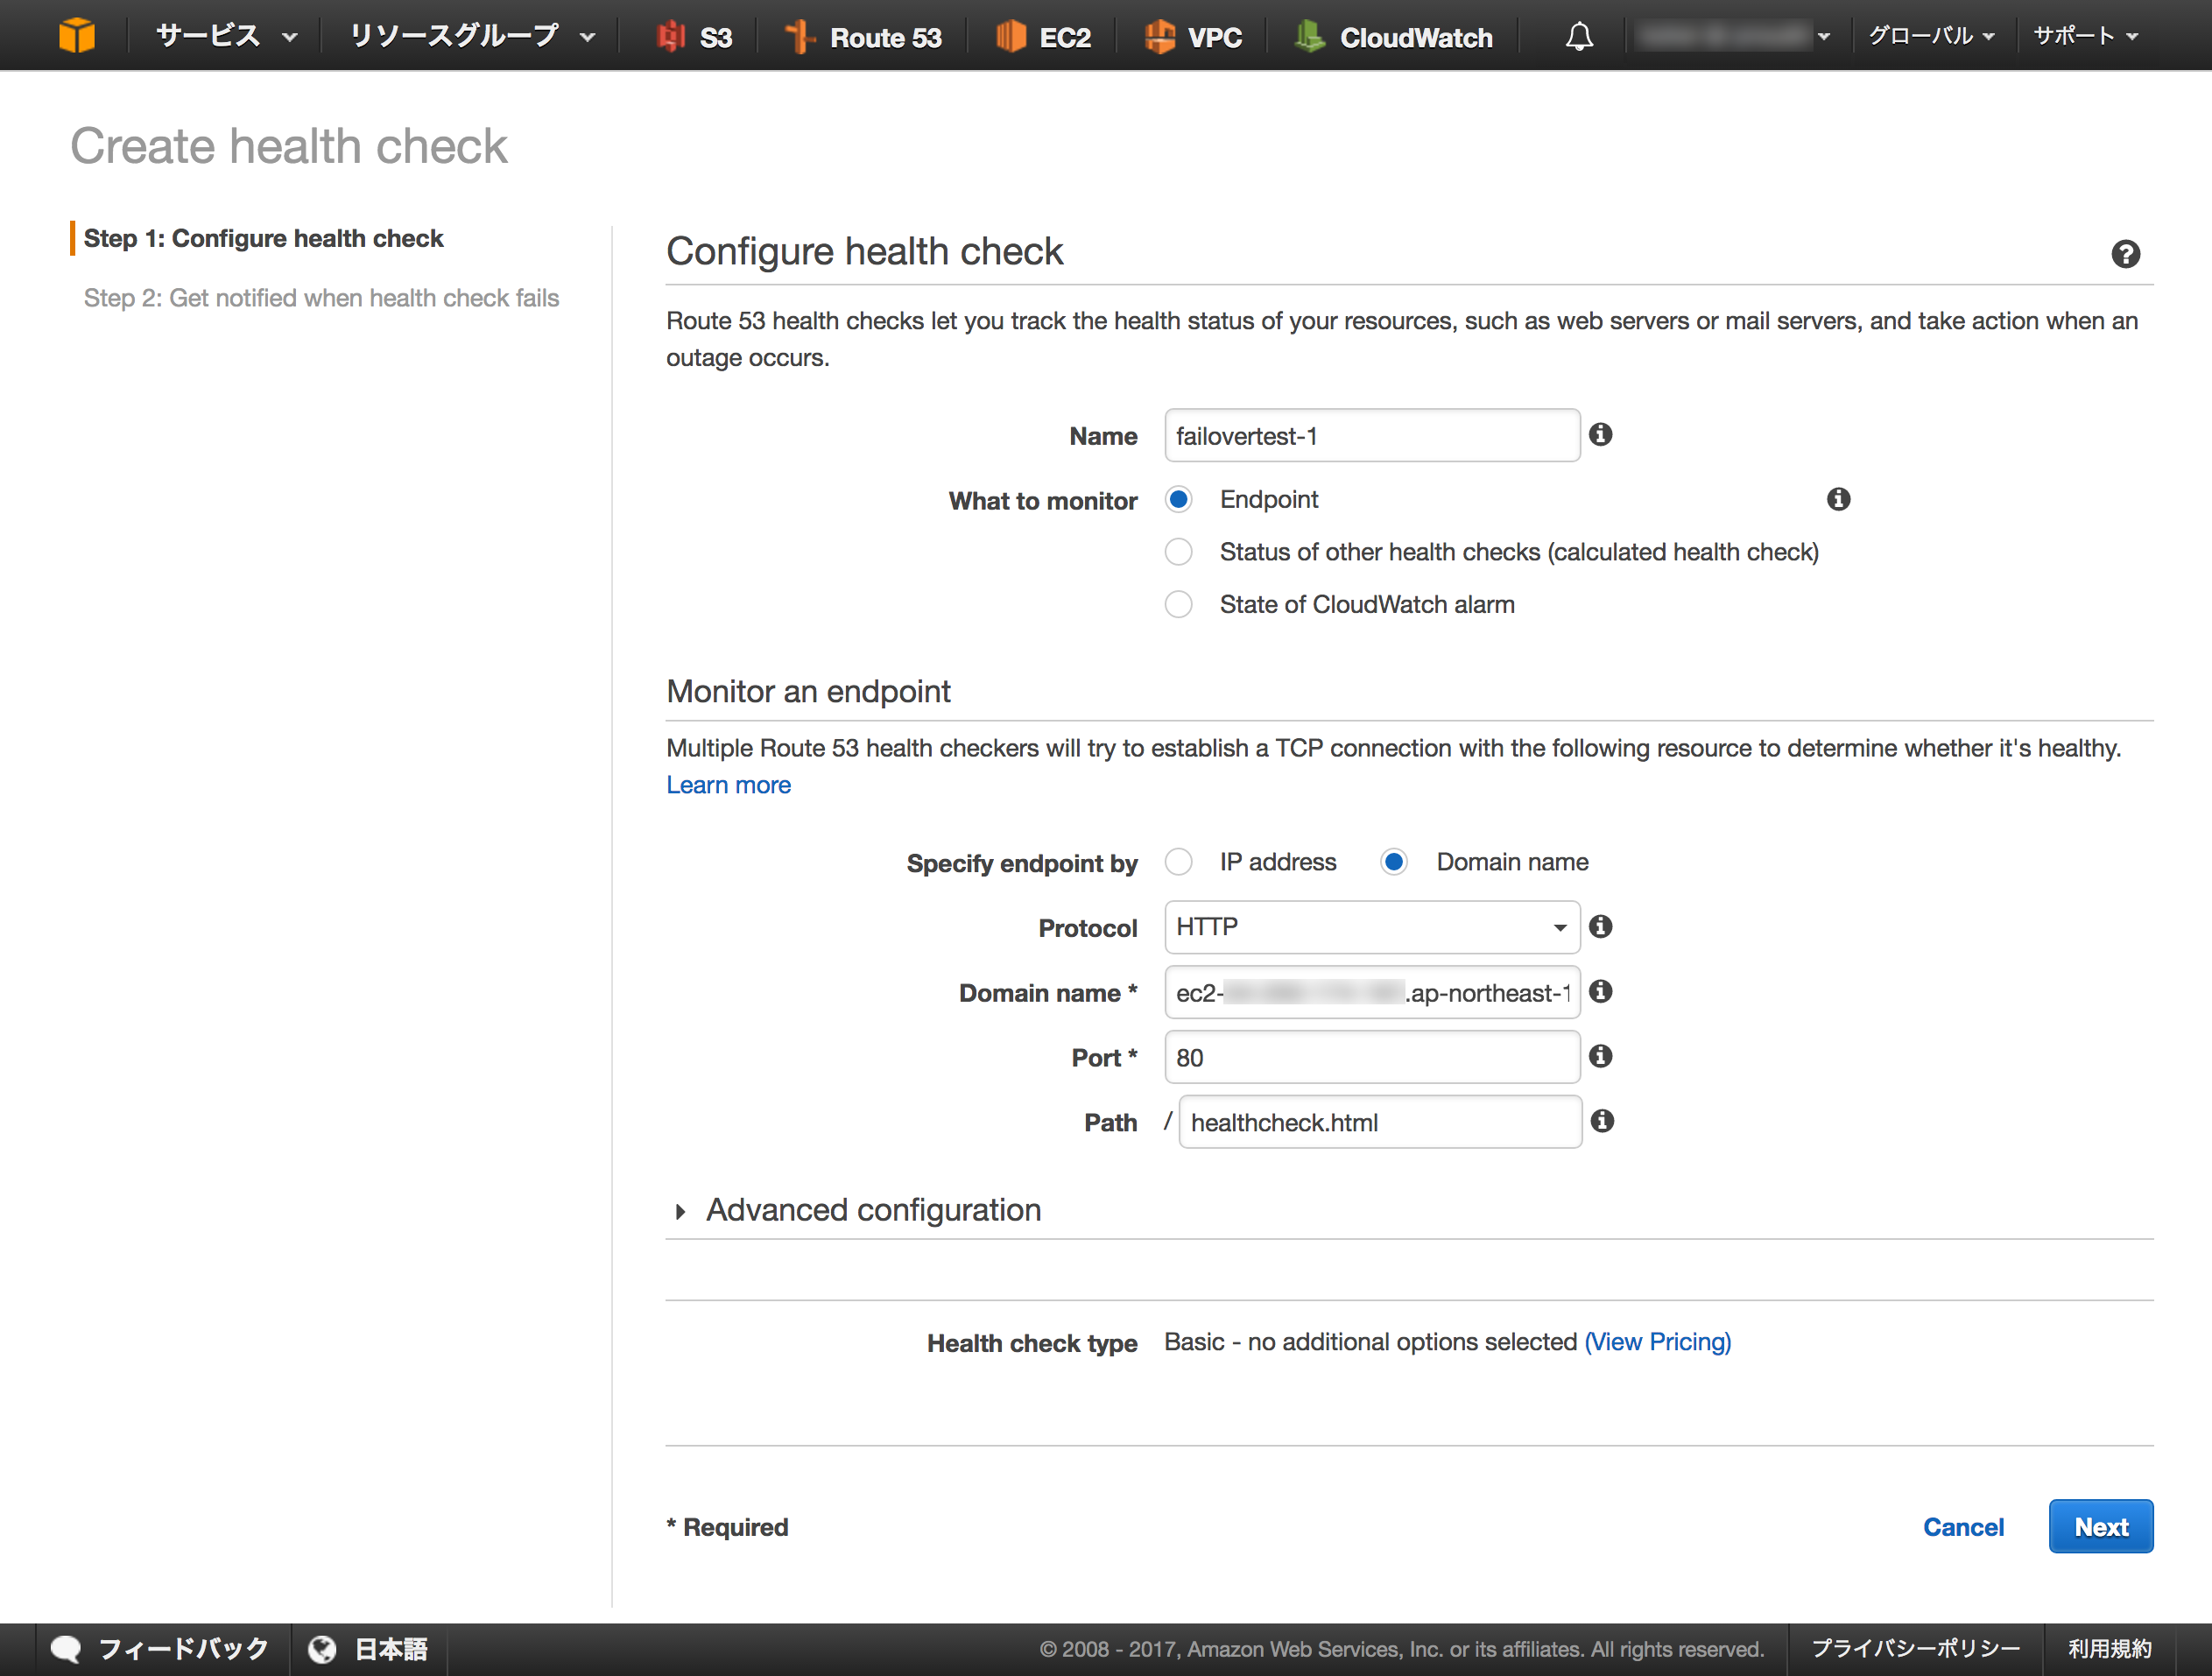Open the サポート support menu

[x=2085, y=37]
